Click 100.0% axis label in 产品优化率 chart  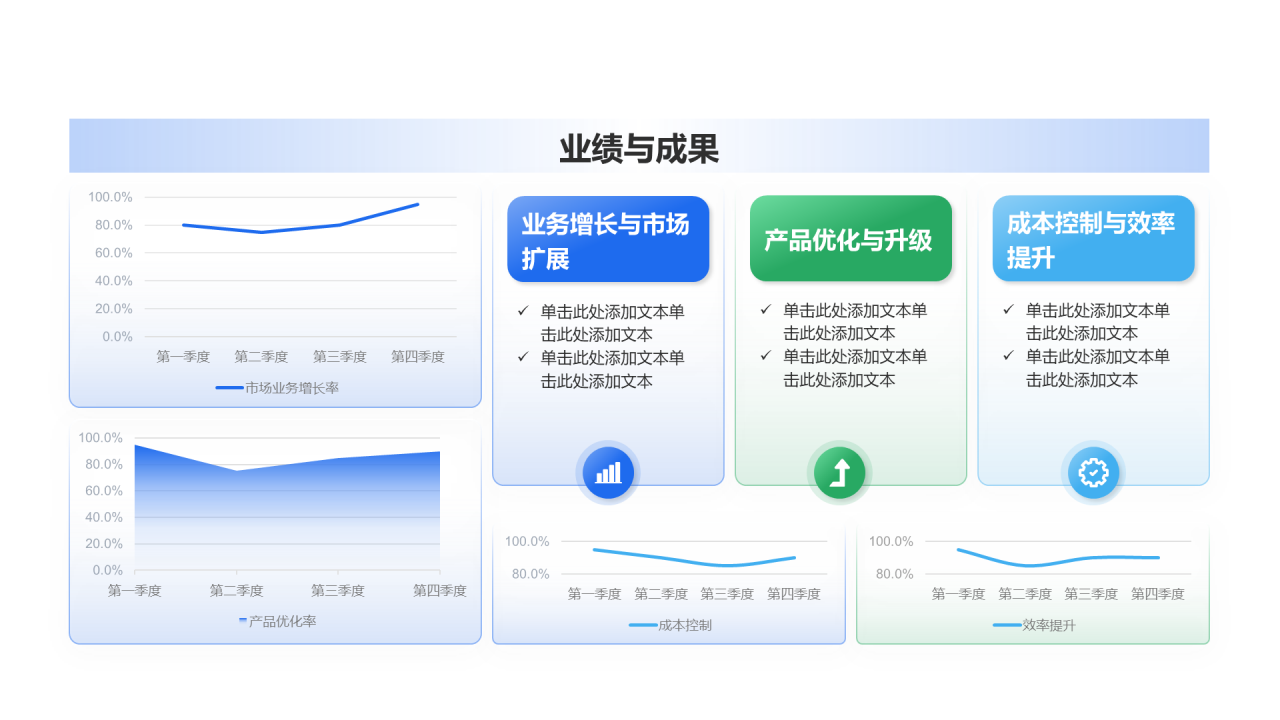(100, 438)
